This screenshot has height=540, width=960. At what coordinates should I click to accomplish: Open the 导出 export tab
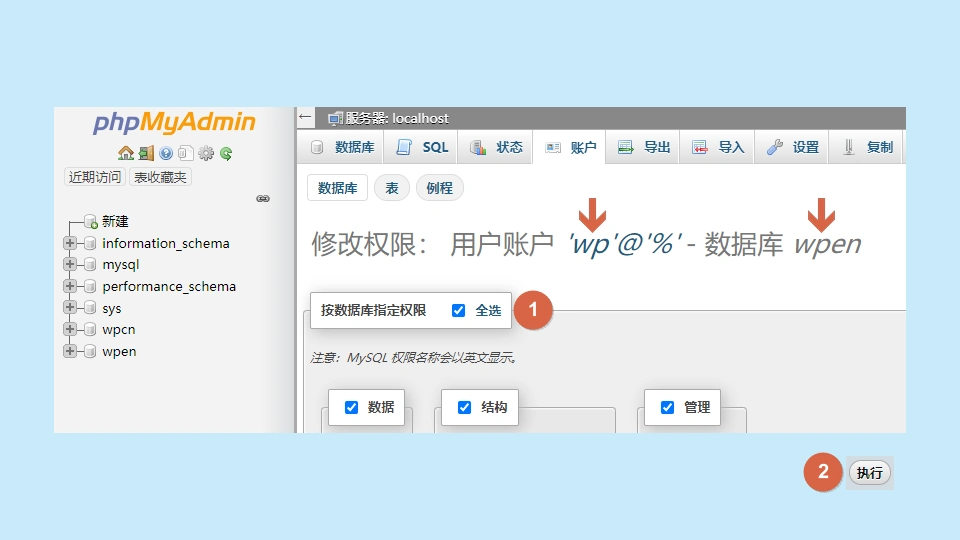[644, 147]
